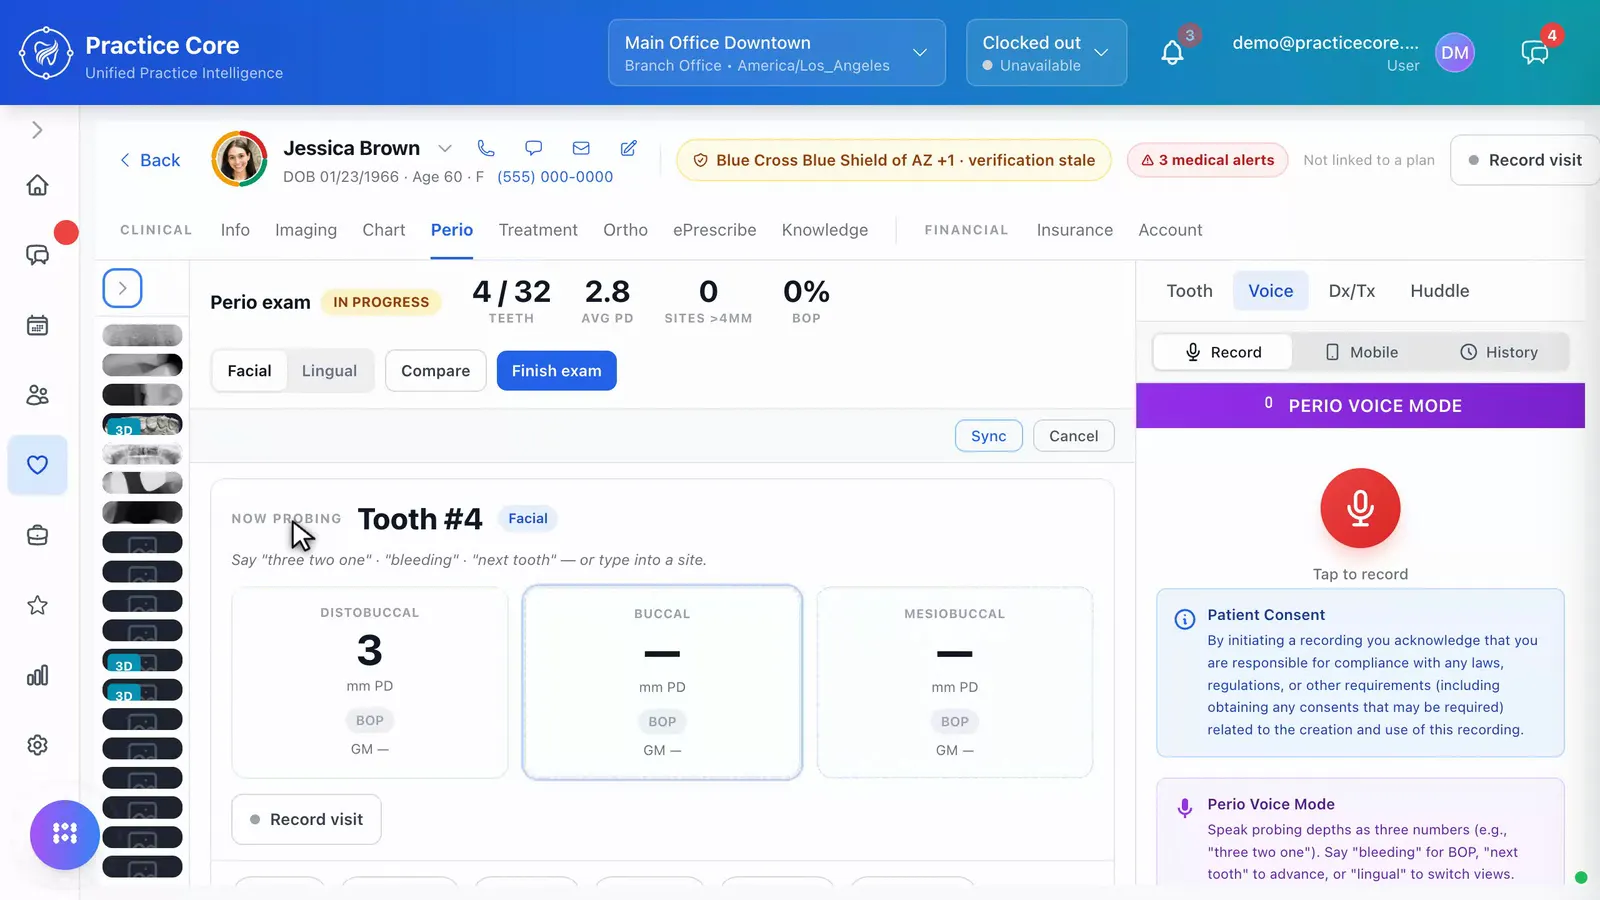Click the 3 medical alerts badge
This screenshot has width=1600, height=900.
(1207, 160)
